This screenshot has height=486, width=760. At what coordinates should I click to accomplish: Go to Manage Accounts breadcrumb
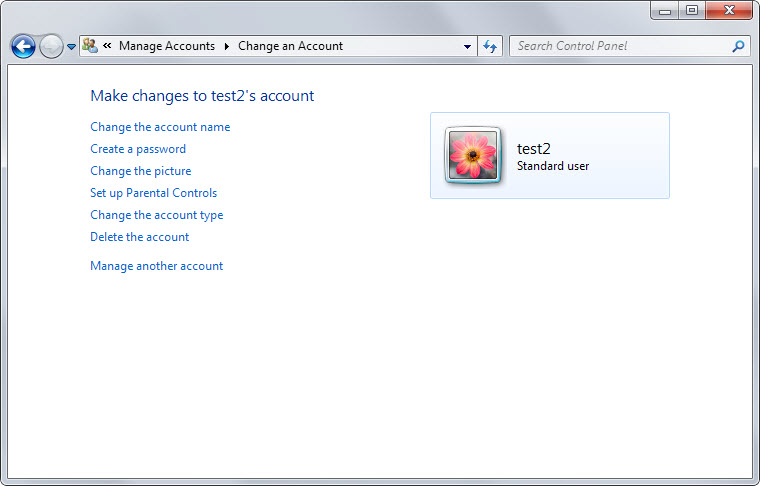166,46
